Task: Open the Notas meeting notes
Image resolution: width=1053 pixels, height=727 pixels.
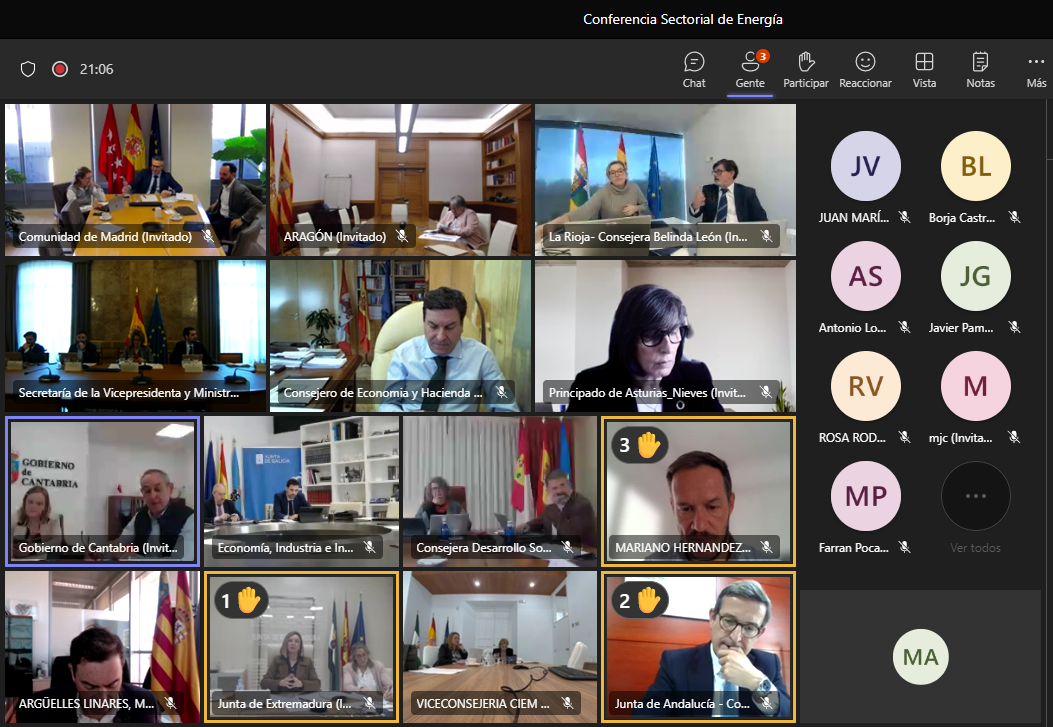Action: click(x=980, y=69)
